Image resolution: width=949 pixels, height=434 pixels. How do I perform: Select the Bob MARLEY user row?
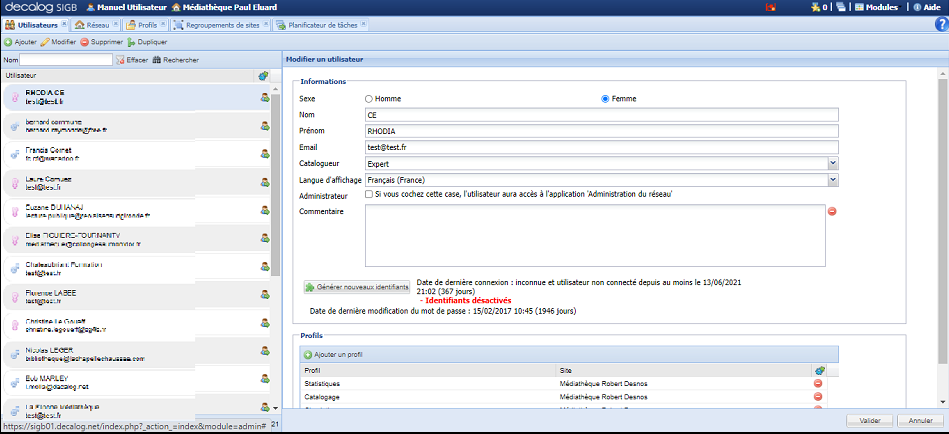point(137,381)
